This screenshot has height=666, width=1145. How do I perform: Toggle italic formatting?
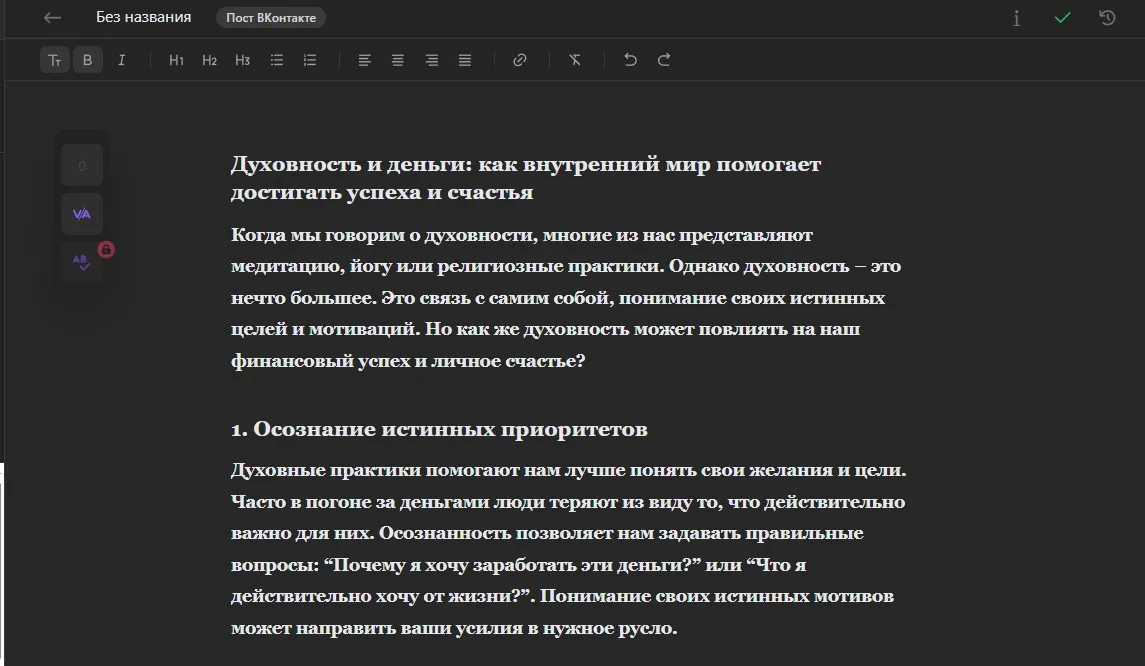[x=121, y=60]
